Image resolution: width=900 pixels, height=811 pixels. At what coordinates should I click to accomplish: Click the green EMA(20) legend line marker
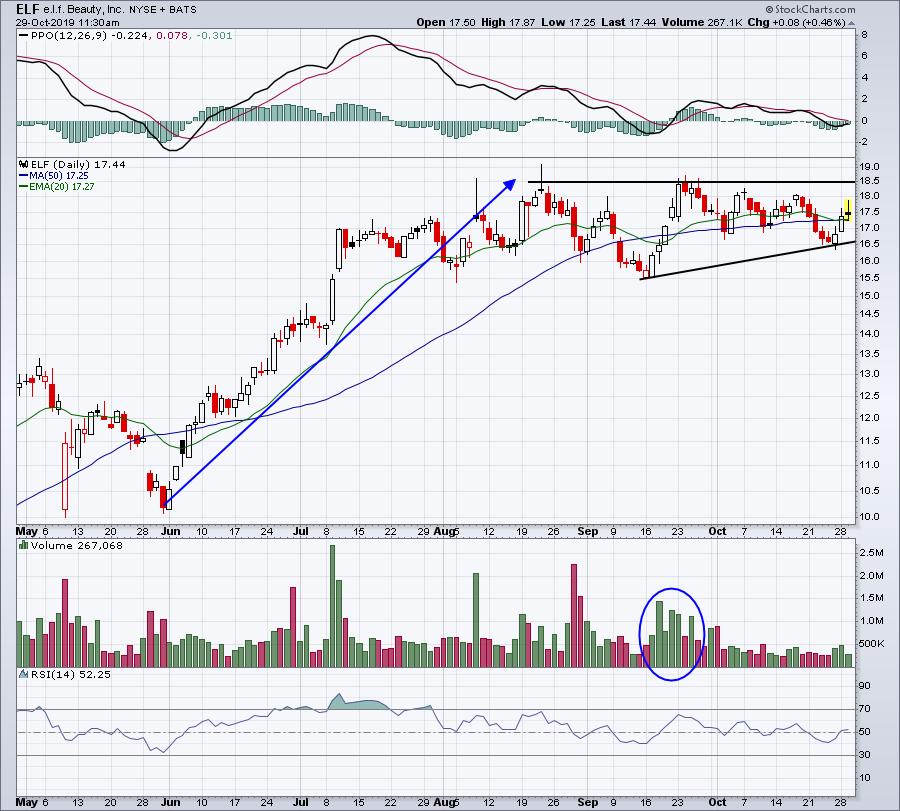pos(23,187)
